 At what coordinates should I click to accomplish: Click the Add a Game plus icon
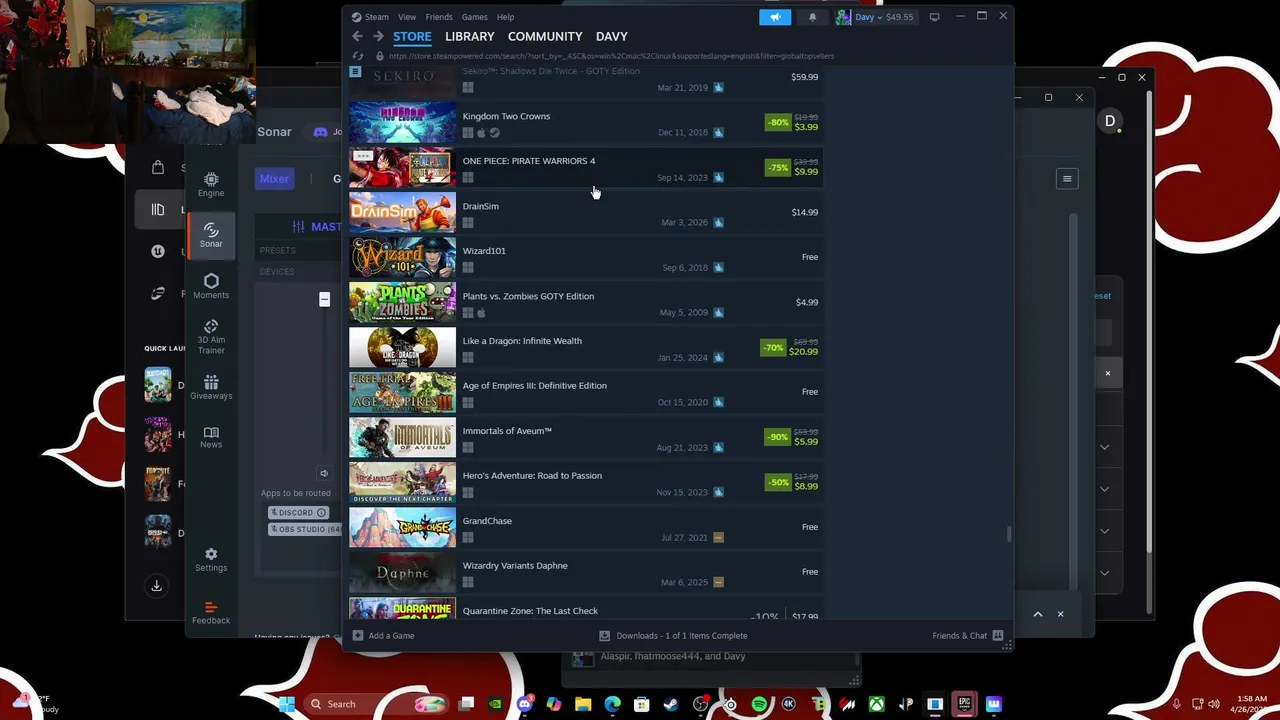[x=358, y=635]
